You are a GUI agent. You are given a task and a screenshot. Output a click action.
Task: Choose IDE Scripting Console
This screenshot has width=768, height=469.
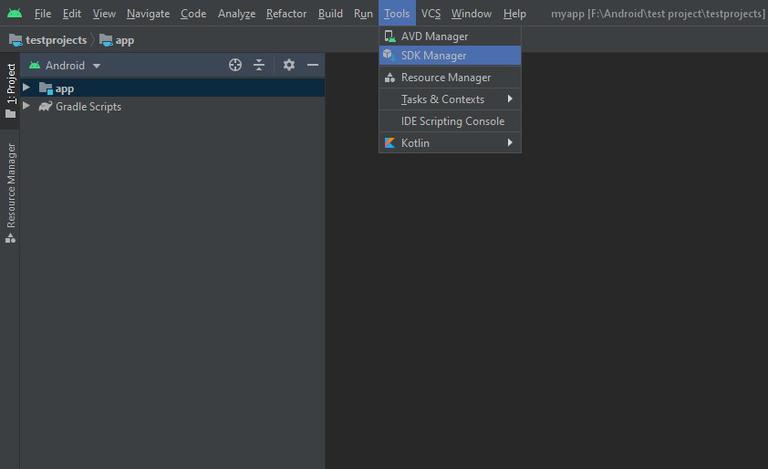[x=450, y=121]
